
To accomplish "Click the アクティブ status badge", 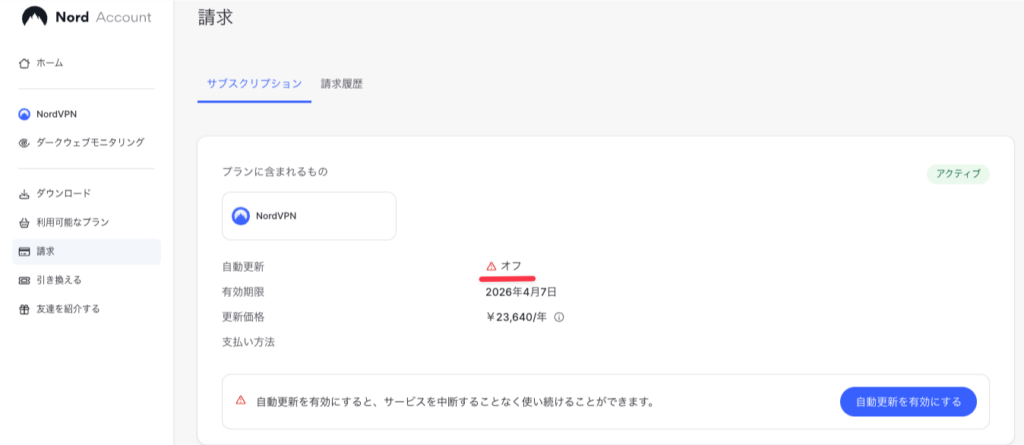I will [958, 174].
